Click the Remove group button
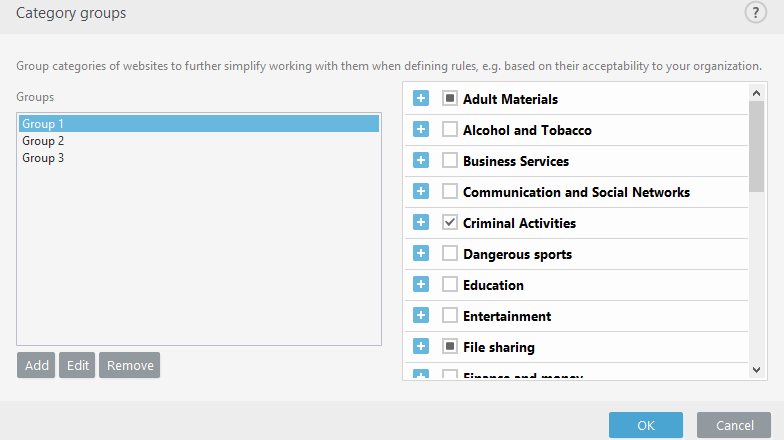The width and height of the screenshot is (784, 440). (130, 365)
